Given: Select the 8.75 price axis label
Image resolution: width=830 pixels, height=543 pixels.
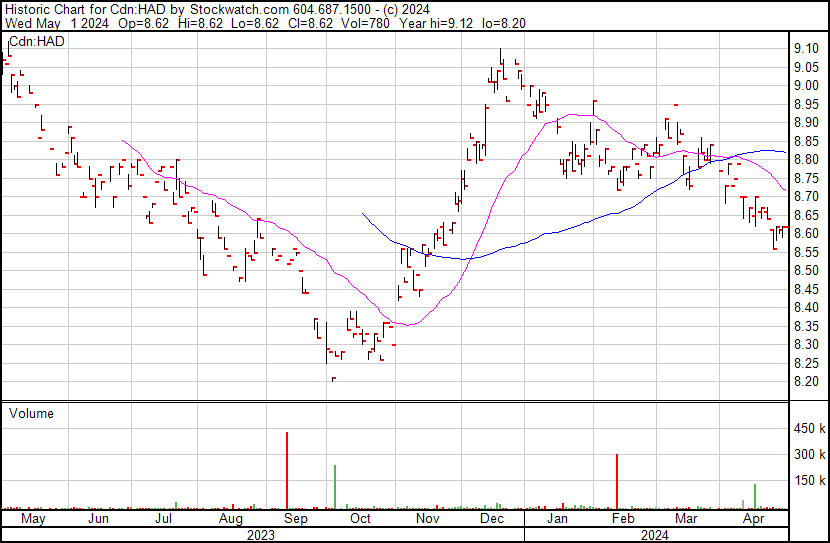Looking at the screenshot, I should click(806, 178).
